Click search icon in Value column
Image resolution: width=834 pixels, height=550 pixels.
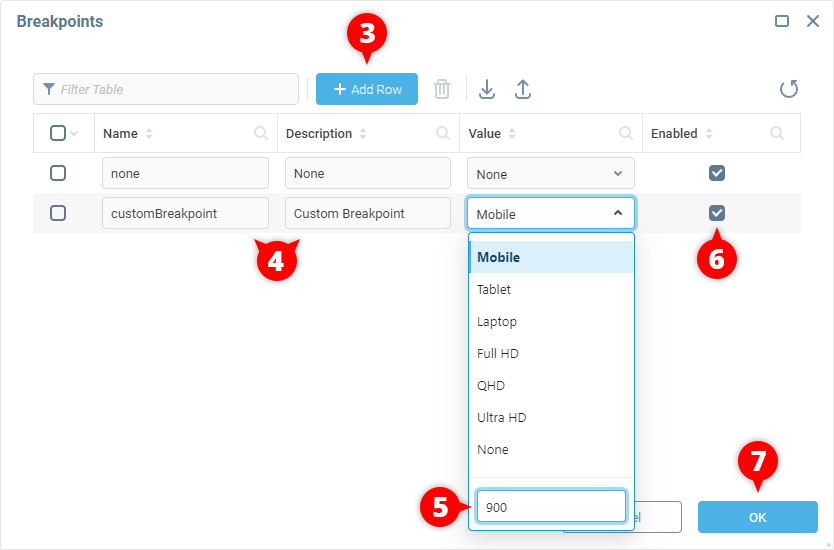[626, 133]
